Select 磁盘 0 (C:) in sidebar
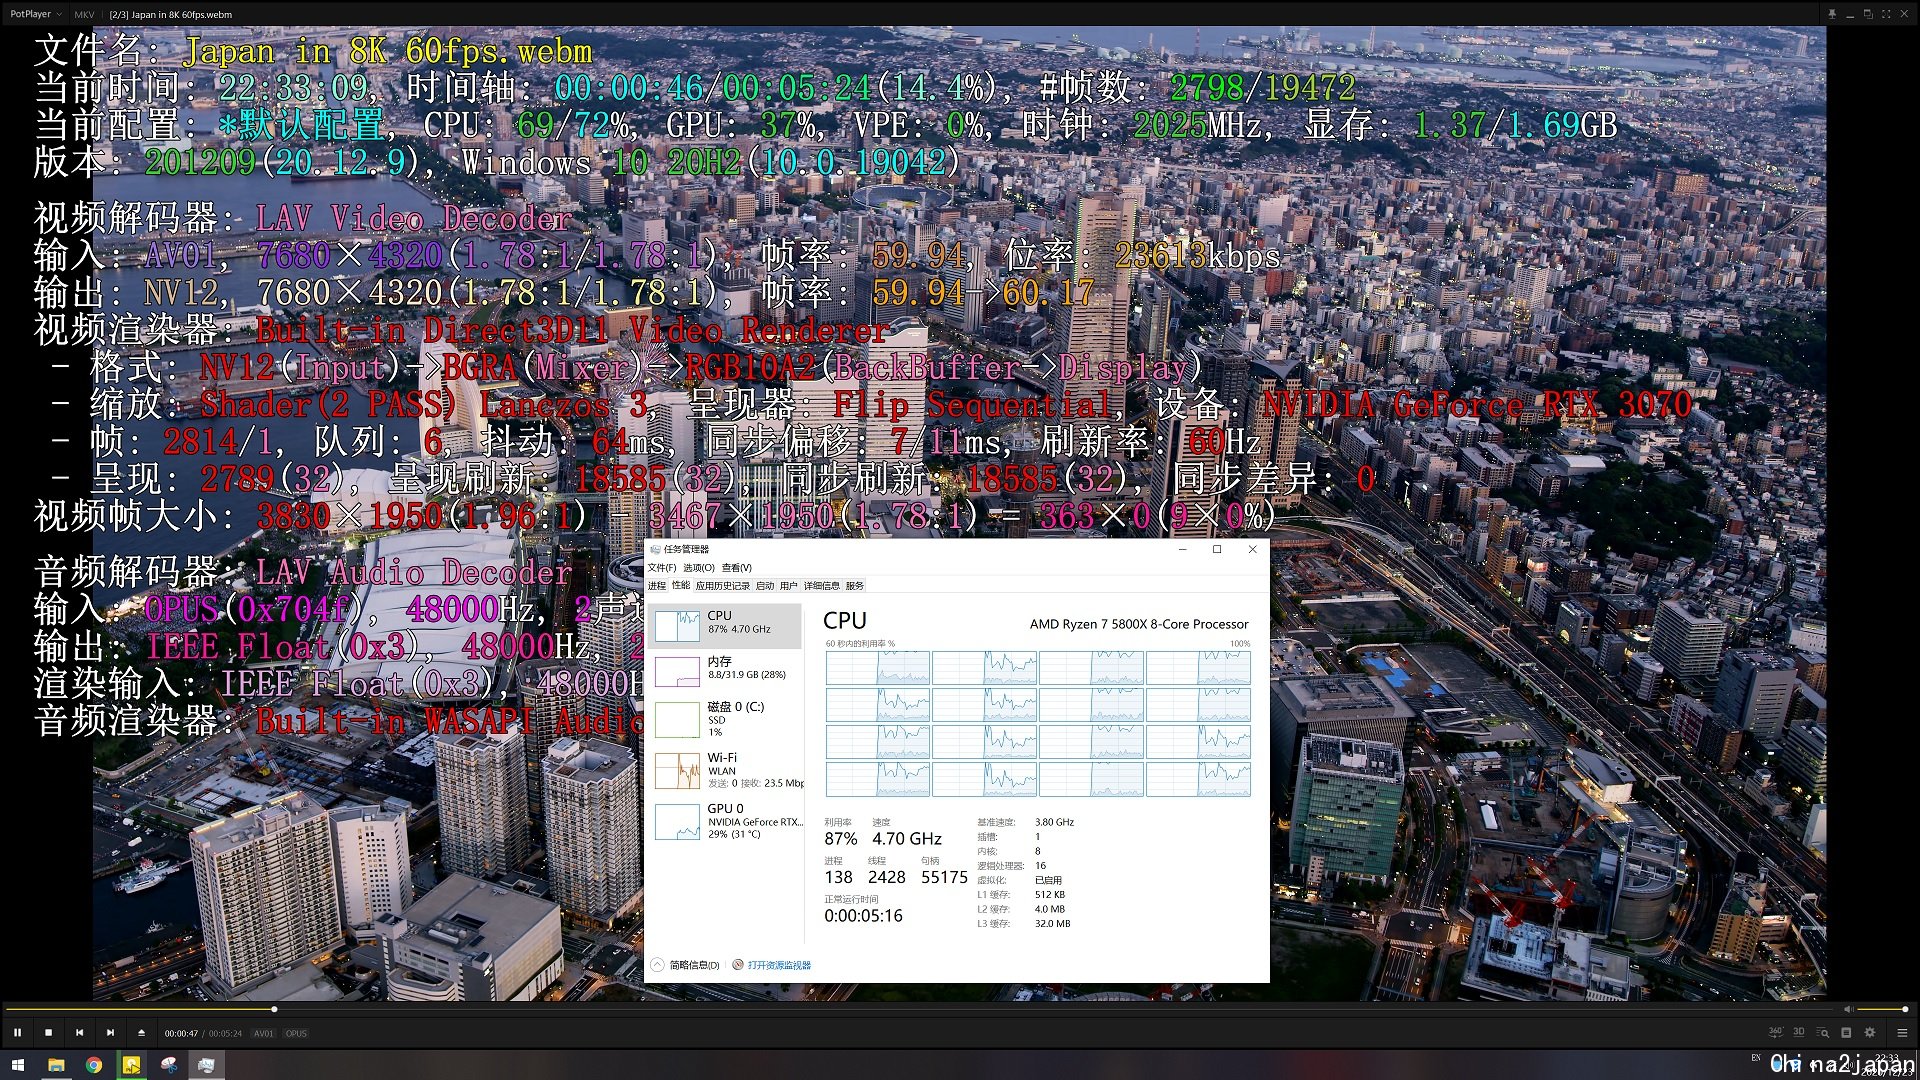 [x=726, y=720]
